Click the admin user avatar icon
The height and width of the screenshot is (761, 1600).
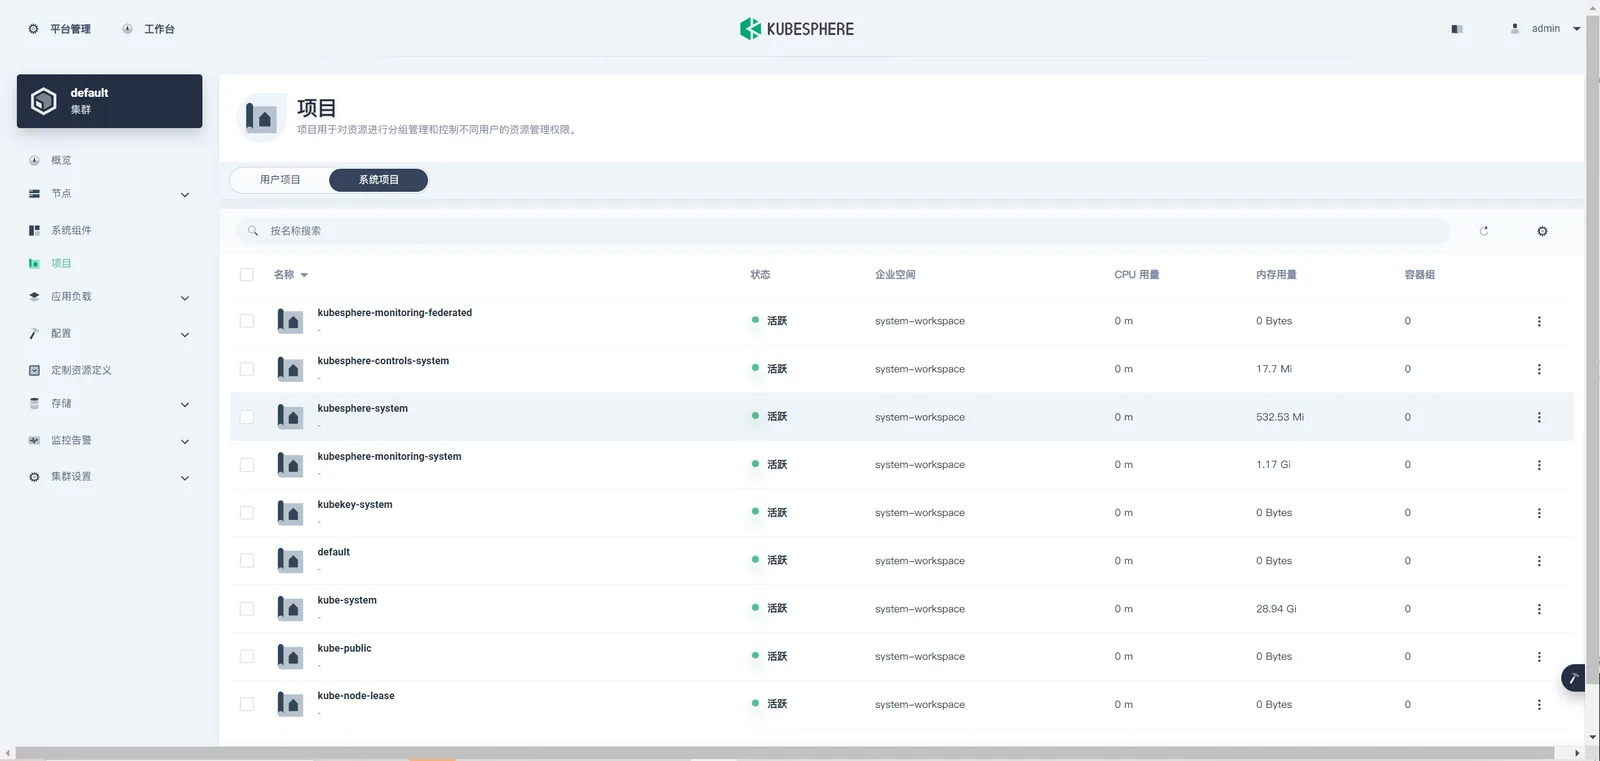[x=1515, y=29]
